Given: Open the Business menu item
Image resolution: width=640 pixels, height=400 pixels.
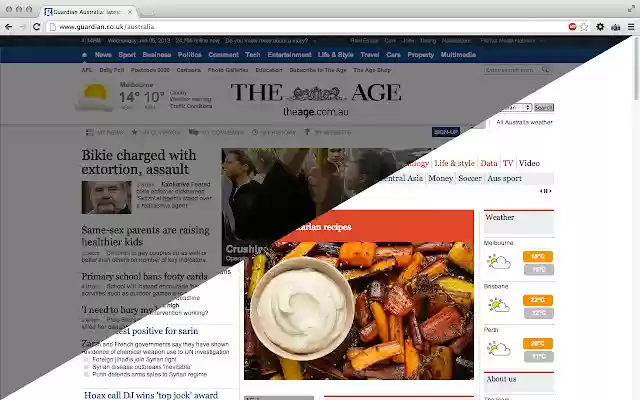Looking at the screenshot, I should [157, 55].
